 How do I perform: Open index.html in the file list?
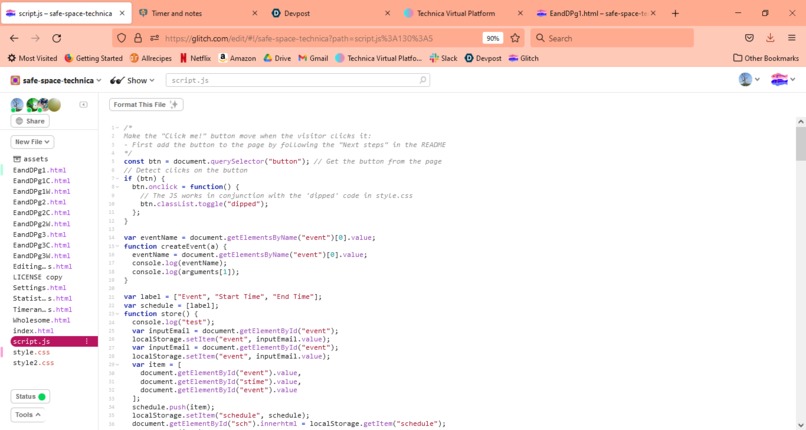[33, 331]
